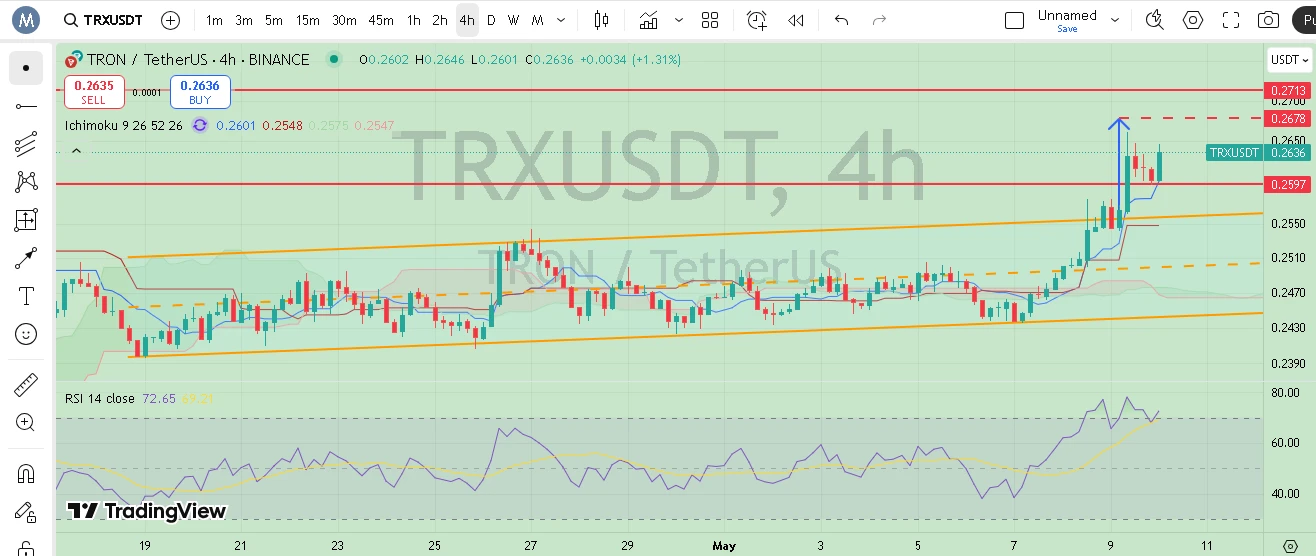Select the active 4h interval
Image resolution: width=1316 pixels, height=556 pixels.
pyautogui.click(x=467, y=20)
